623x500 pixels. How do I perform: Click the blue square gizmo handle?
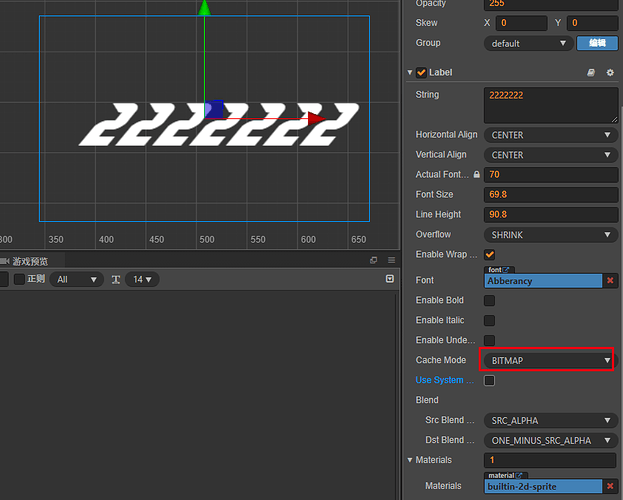tap(214, 109)
